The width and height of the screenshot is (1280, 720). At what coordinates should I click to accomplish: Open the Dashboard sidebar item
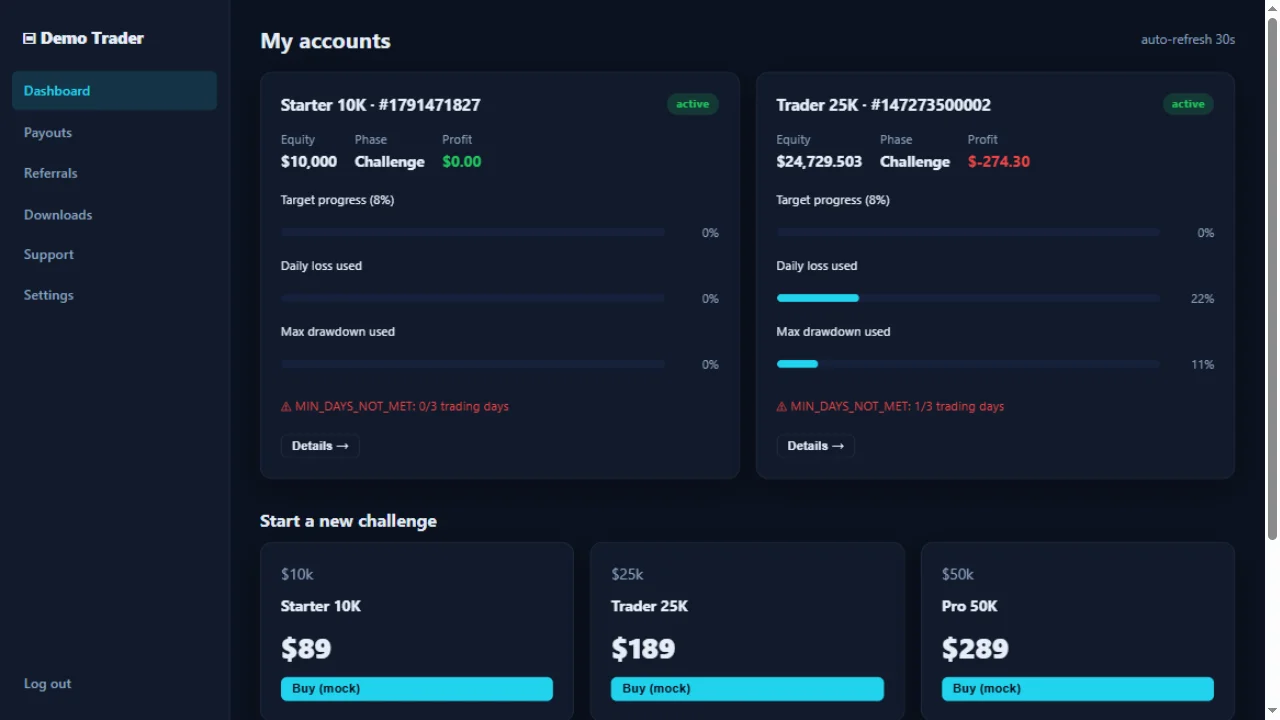tap(114, 91)
